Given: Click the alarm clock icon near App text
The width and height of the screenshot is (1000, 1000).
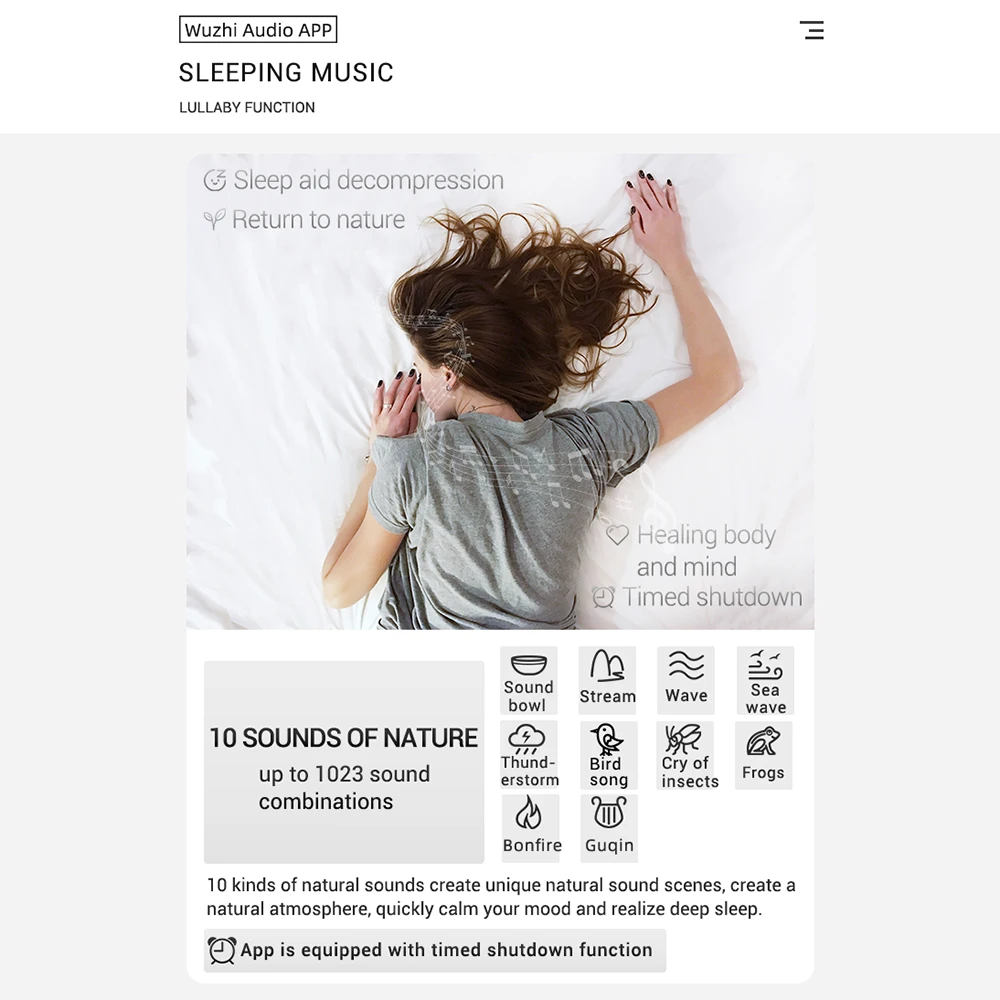Looking at the screenshot, I should pos(222,950).
